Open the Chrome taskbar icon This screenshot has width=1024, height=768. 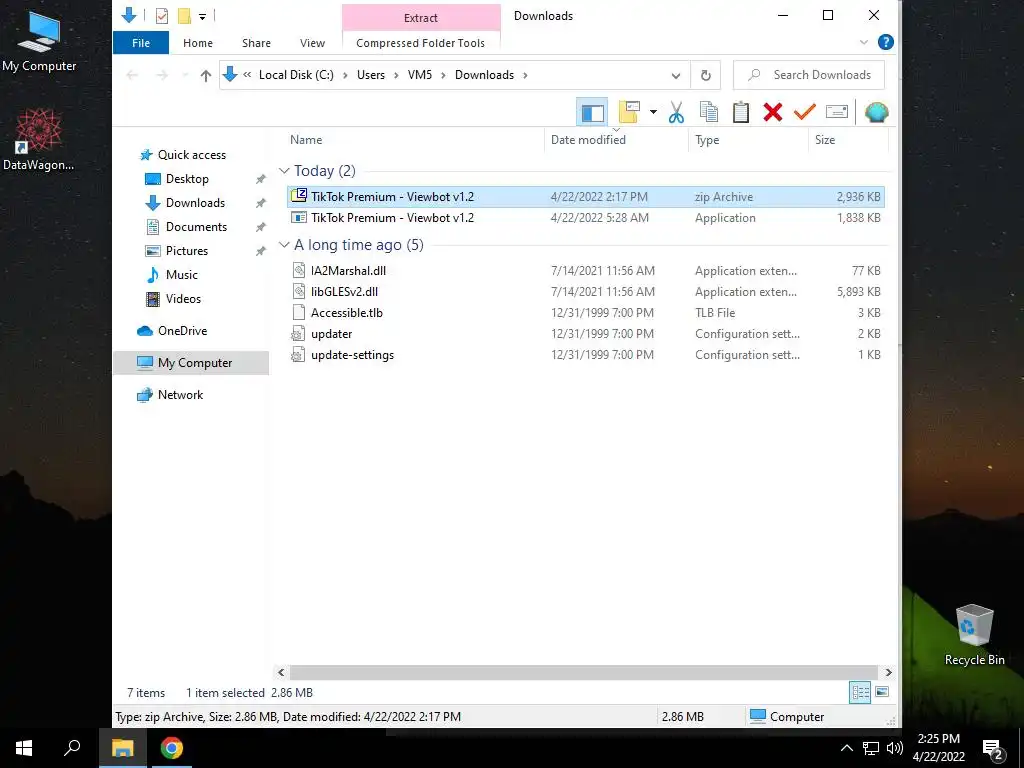pyautogui.click(x=172, y=748)
